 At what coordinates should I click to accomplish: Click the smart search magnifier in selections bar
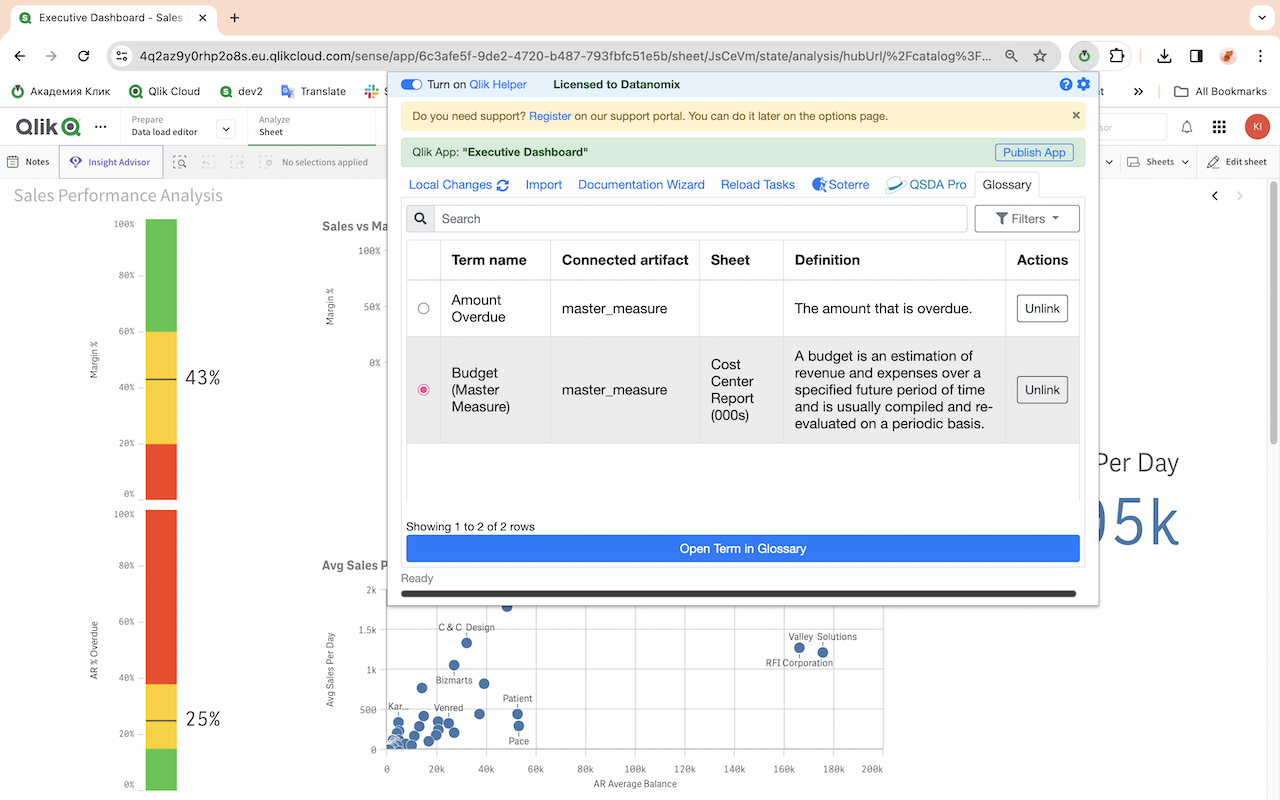click(180, 161)
